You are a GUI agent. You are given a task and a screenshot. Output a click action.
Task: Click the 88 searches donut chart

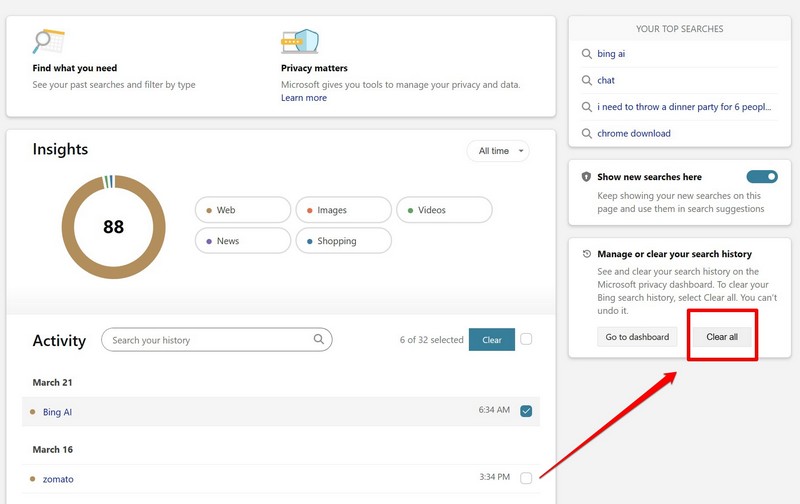[113, 227]
